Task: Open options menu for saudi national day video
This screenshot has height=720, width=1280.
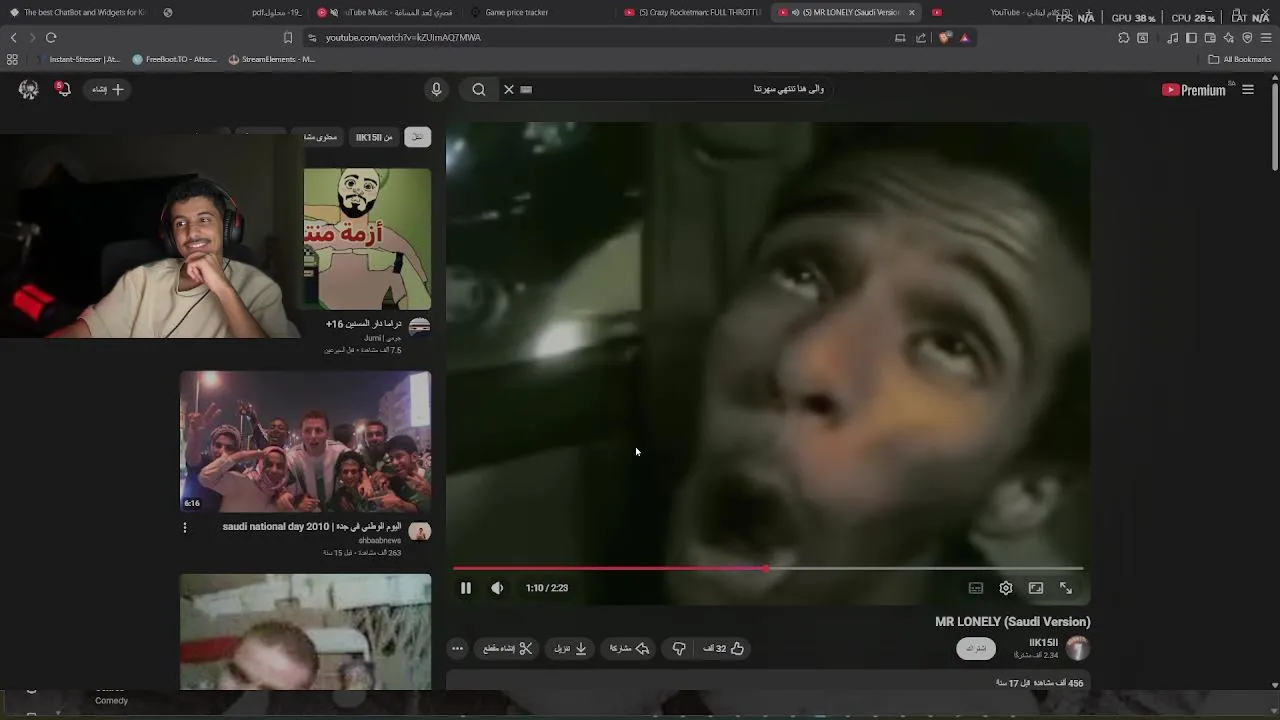Action: [x=185, y=527]
